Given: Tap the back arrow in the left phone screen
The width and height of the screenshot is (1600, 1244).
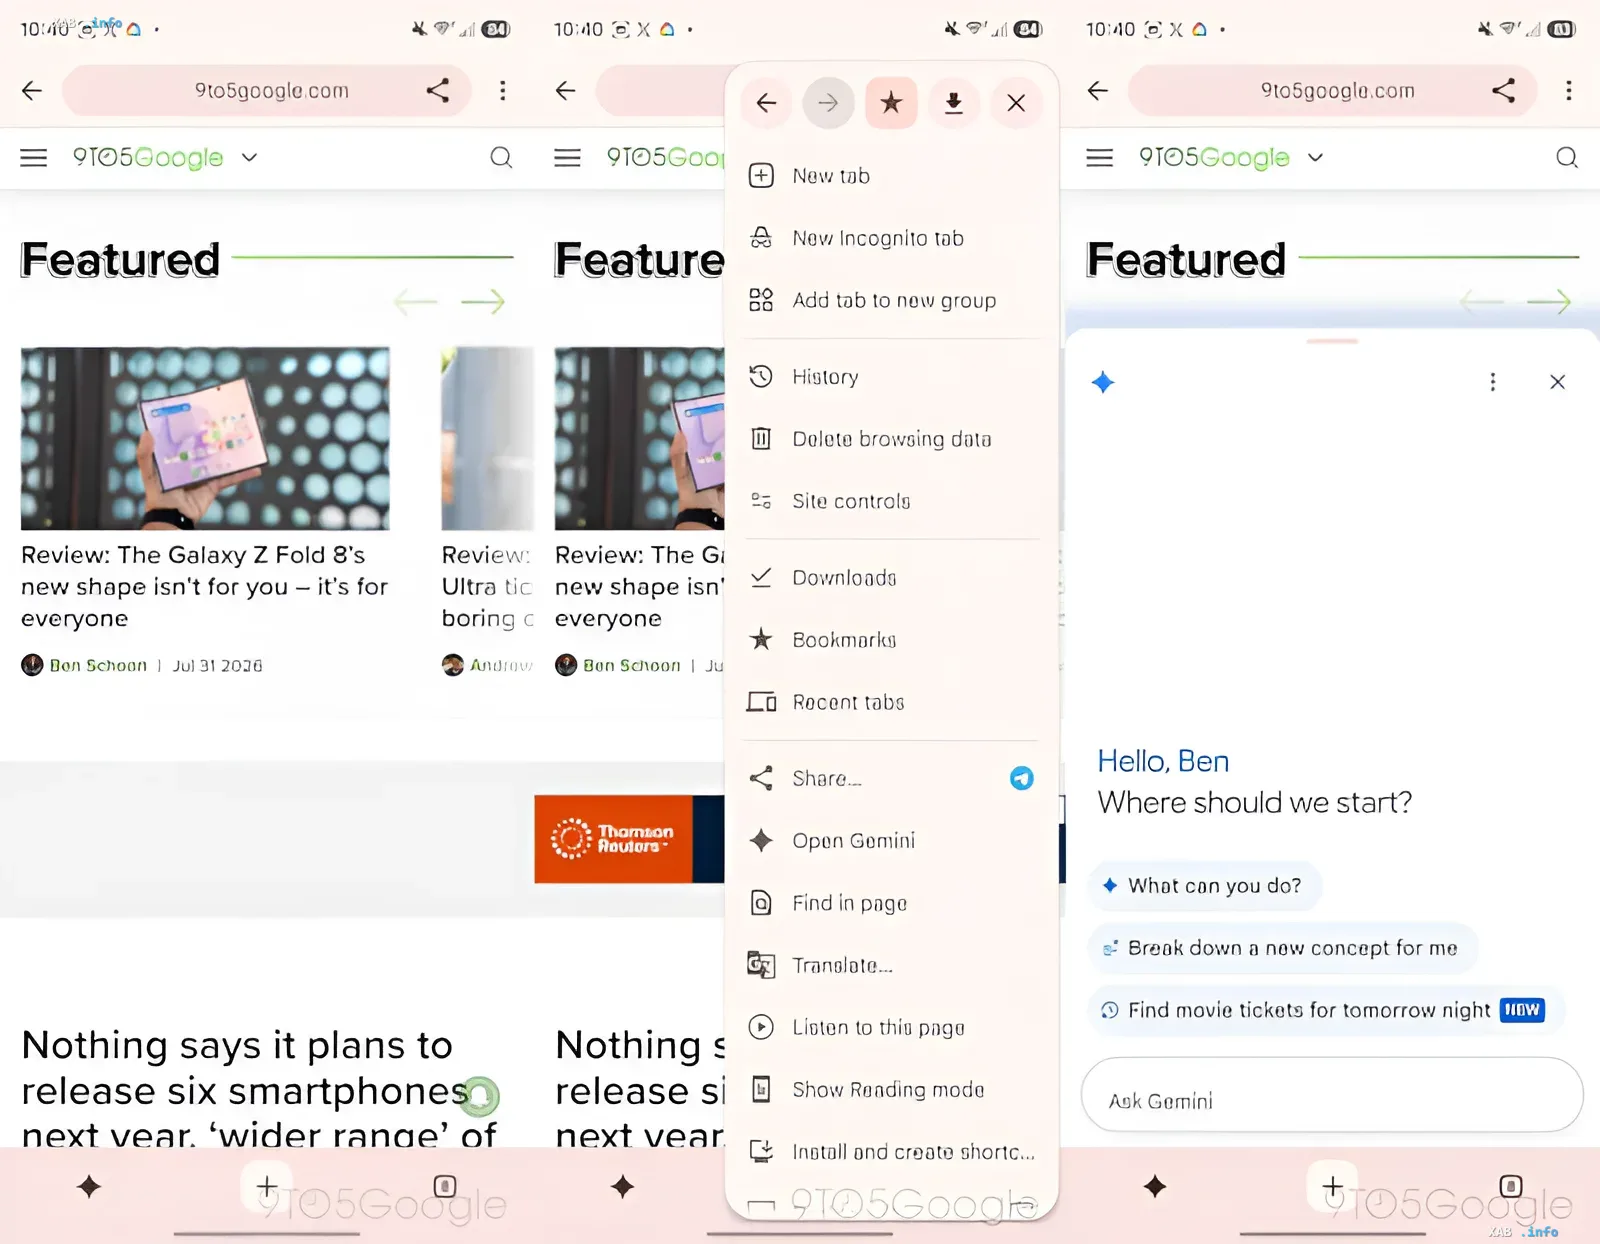Looking at the screenshot, I should point(32,91).
